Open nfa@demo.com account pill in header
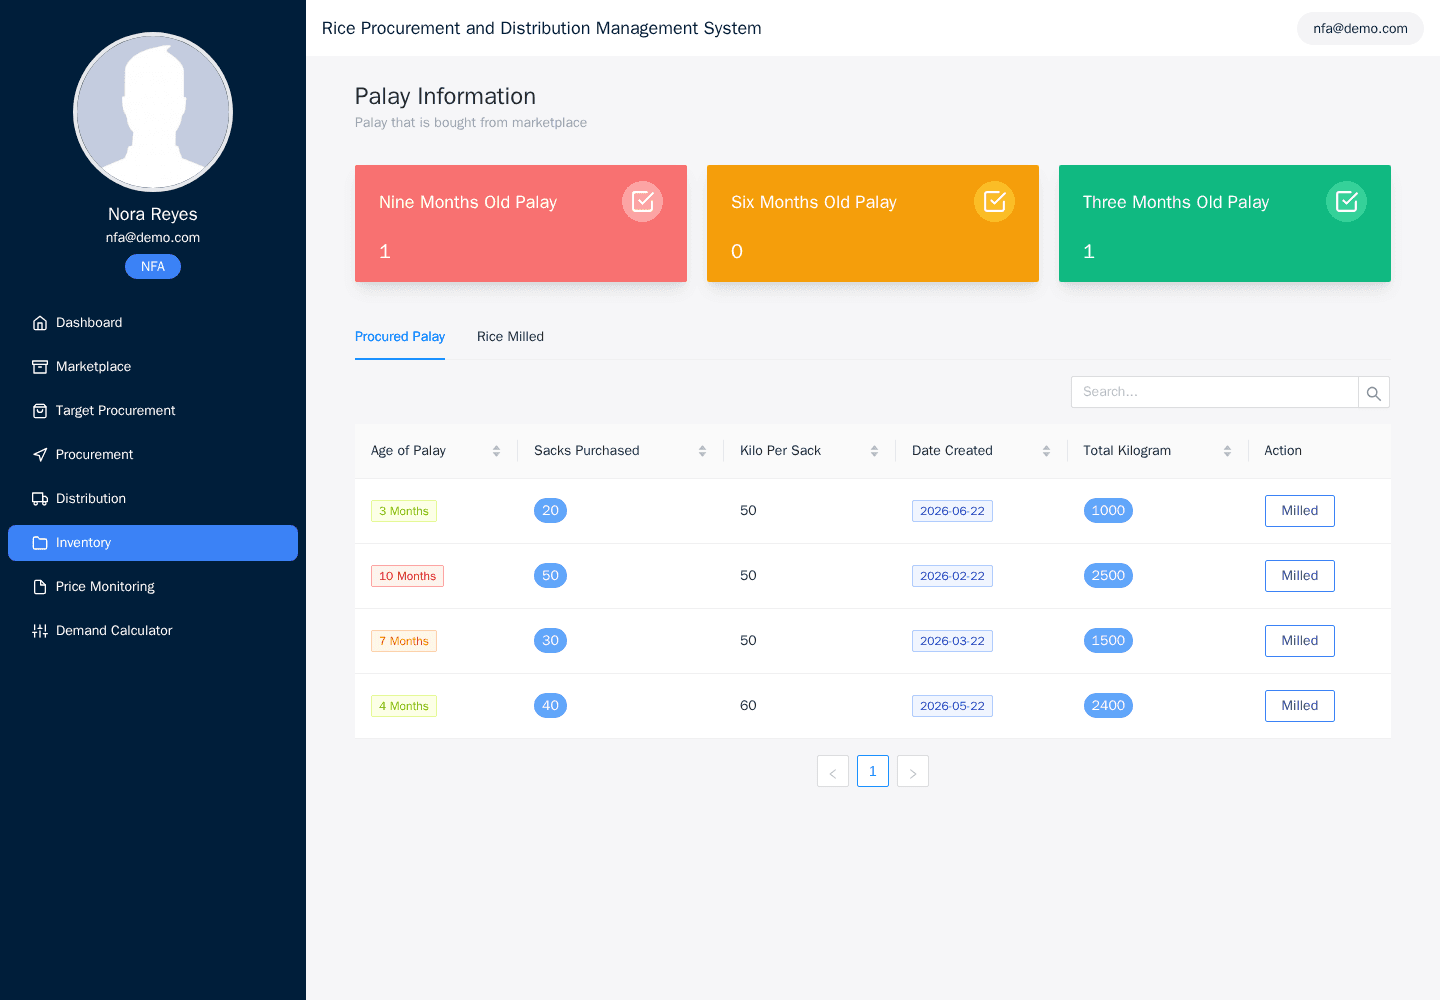The image size is (1440, 1000). click(x=1360, y=29)
